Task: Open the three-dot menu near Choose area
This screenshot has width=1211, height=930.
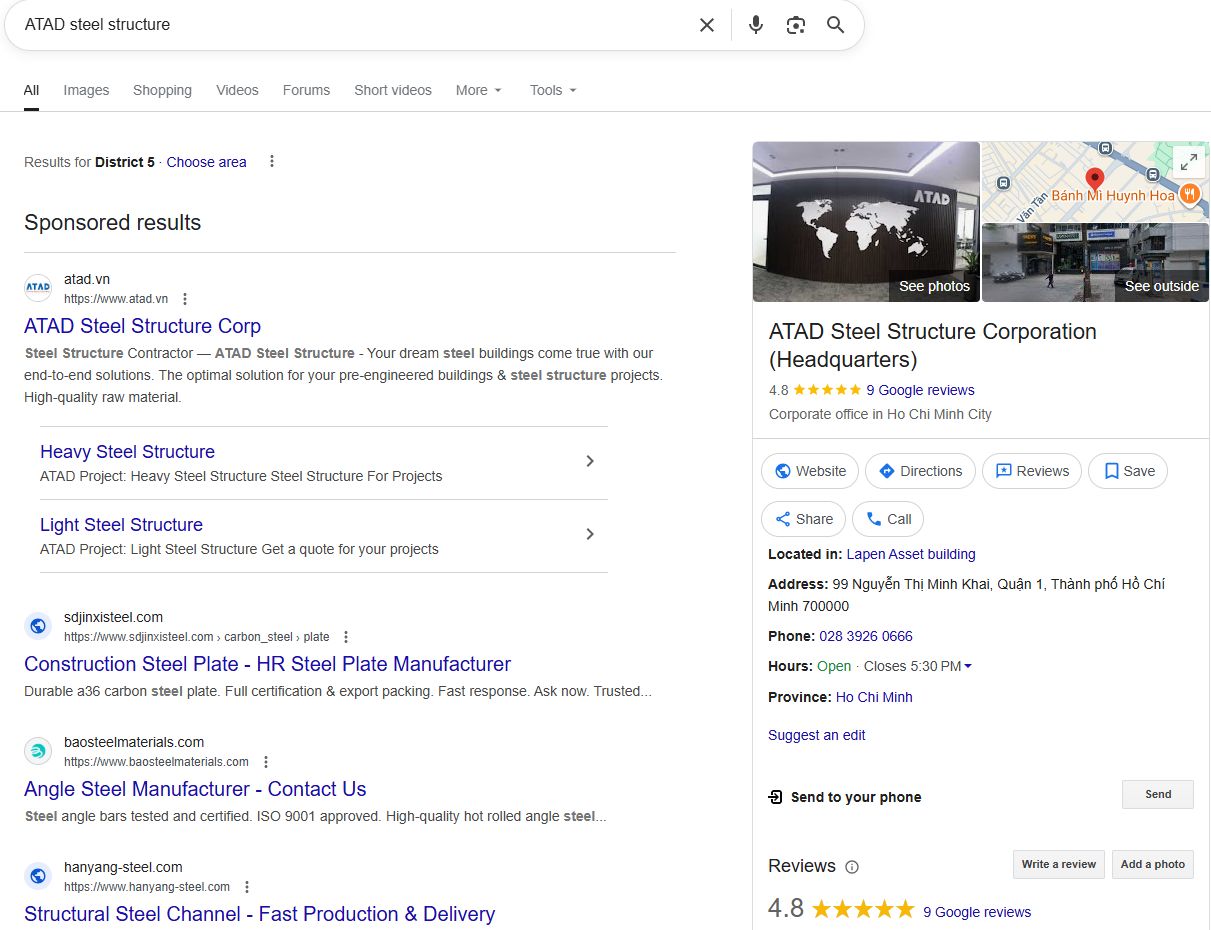Action: coord(271,161)
